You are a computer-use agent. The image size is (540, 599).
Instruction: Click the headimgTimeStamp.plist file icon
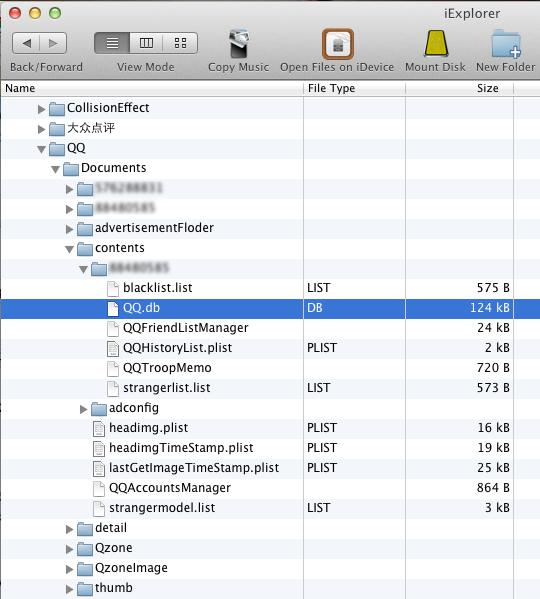click(x=99, y=448)
